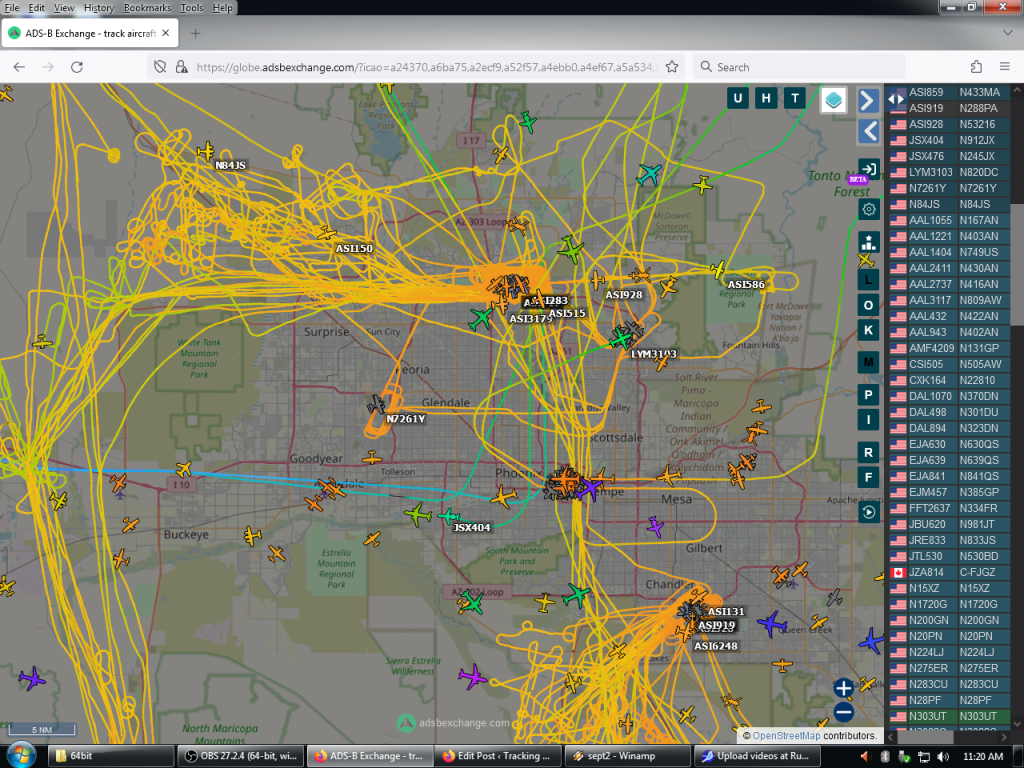Open the OpenStreetMap attribution link

(786, 735)
